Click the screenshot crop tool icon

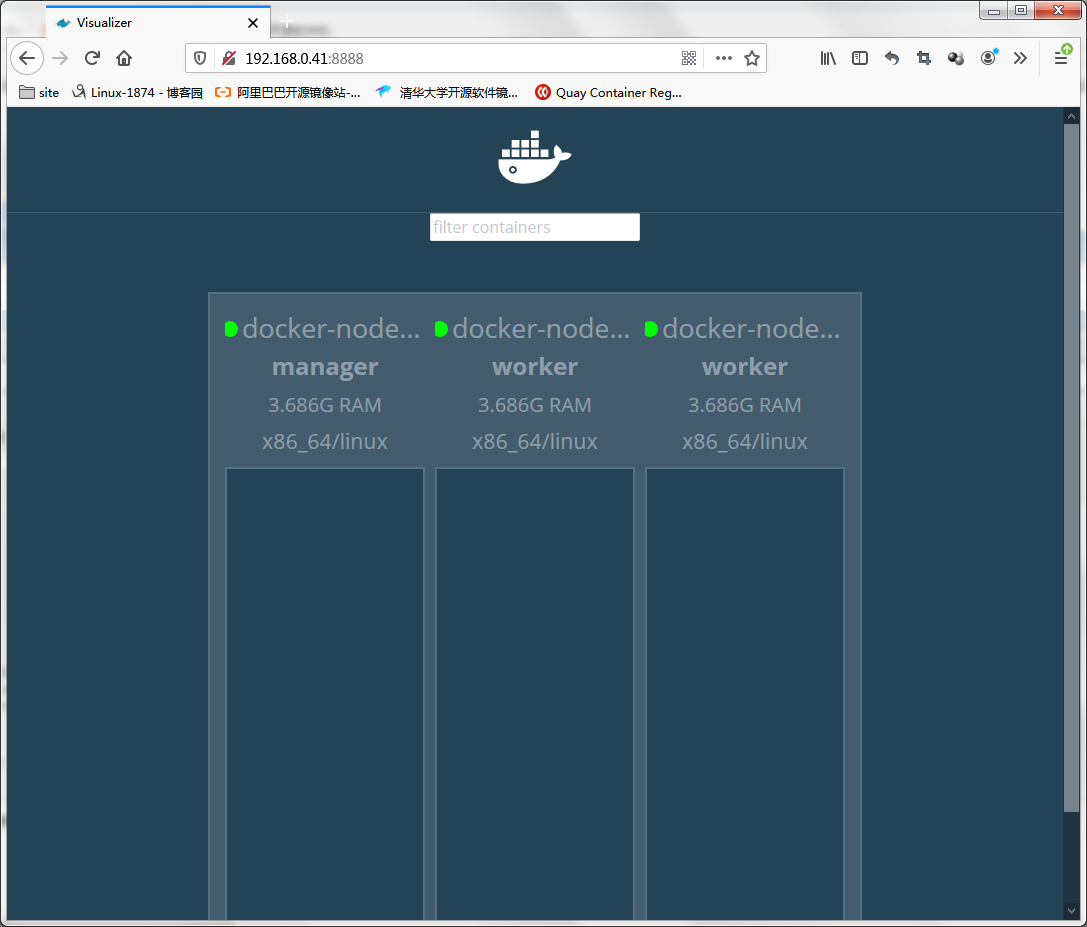[924, 58]
